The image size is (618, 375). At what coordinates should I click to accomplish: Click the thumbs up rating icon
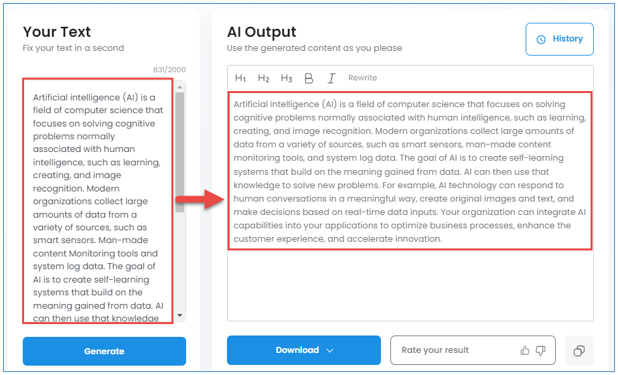(x=525, y=350)
